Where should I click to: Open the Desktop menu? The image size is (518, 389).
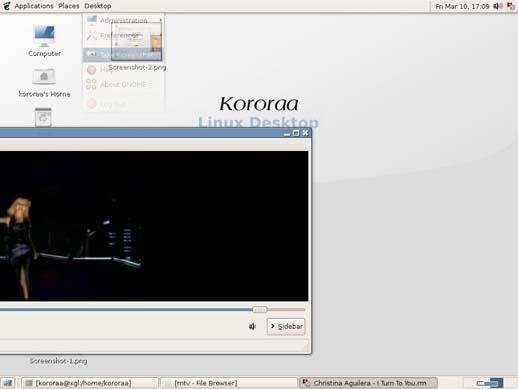point(98,6)
